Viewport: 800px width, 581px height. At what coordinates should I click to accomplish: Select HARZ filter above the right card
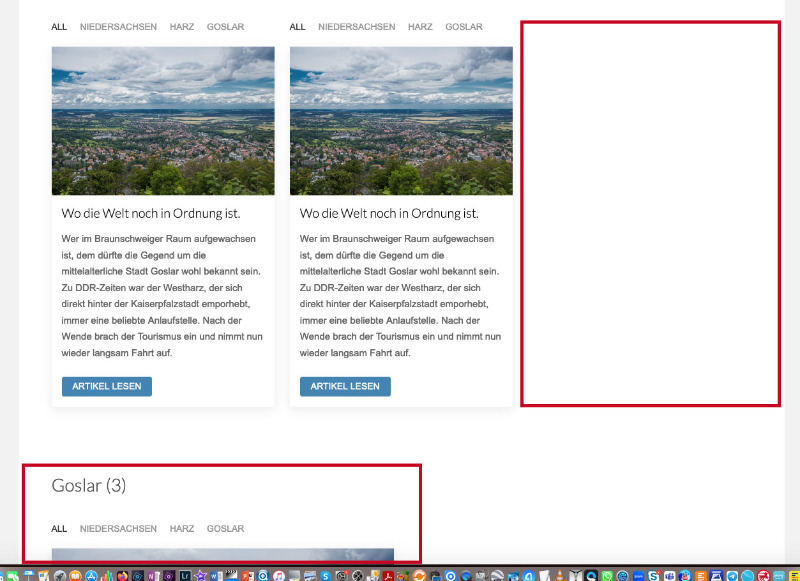[420, 27]
